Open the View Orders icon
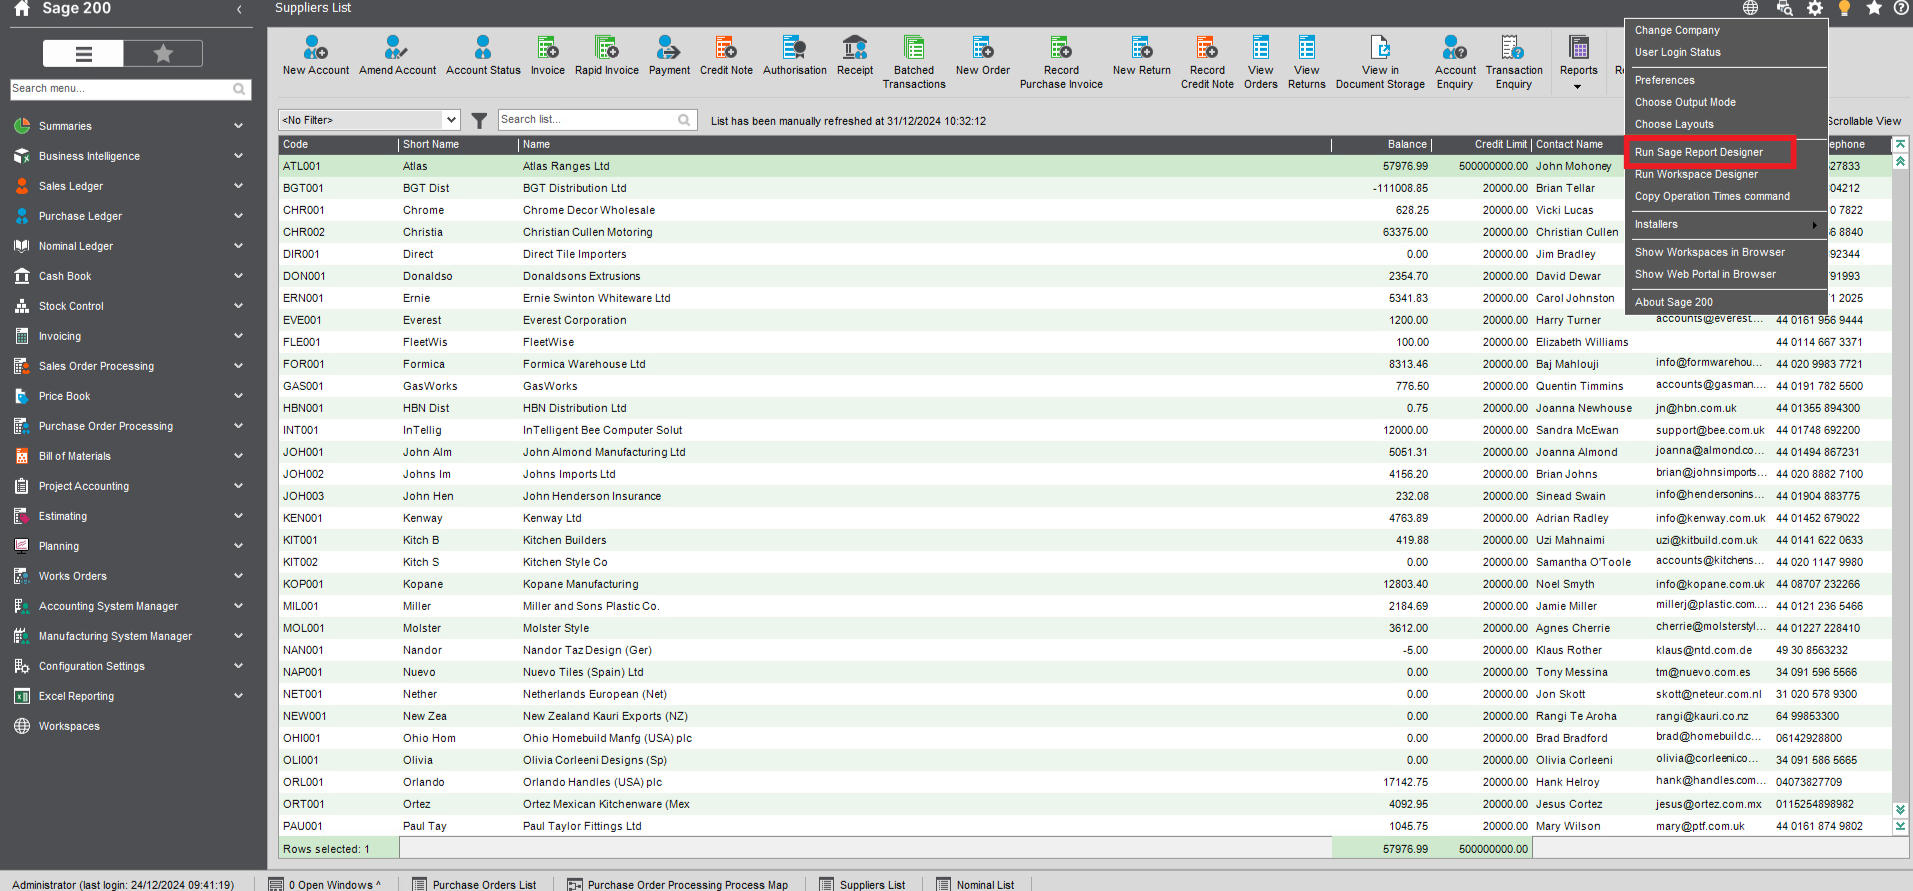Viewport: 1913px width, 891px height. pos(1261,62)
